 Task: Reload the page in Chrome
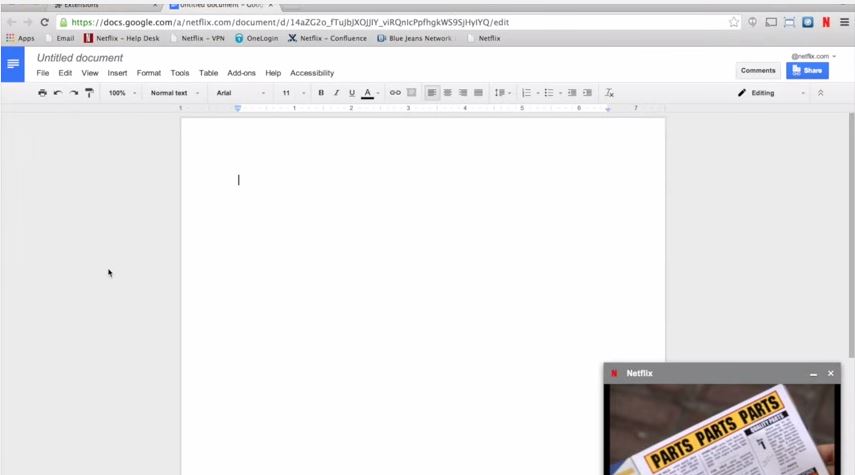coord(45,22)
